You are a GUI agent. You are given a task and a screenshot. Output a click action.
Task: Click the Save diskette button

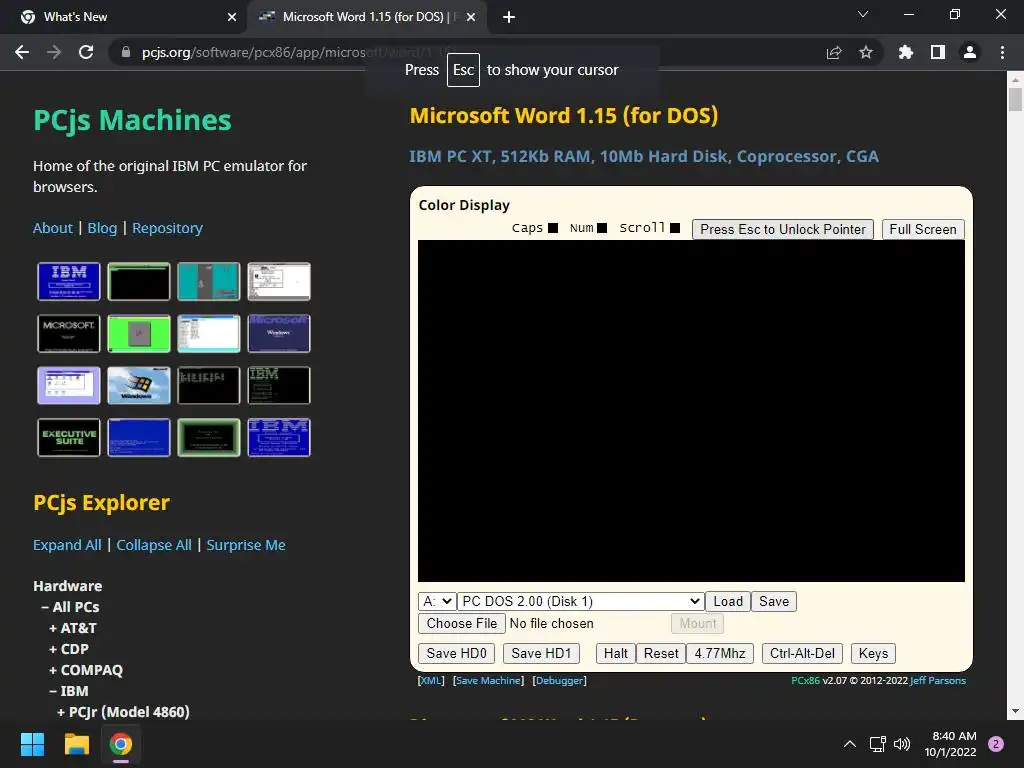point(774,601)
